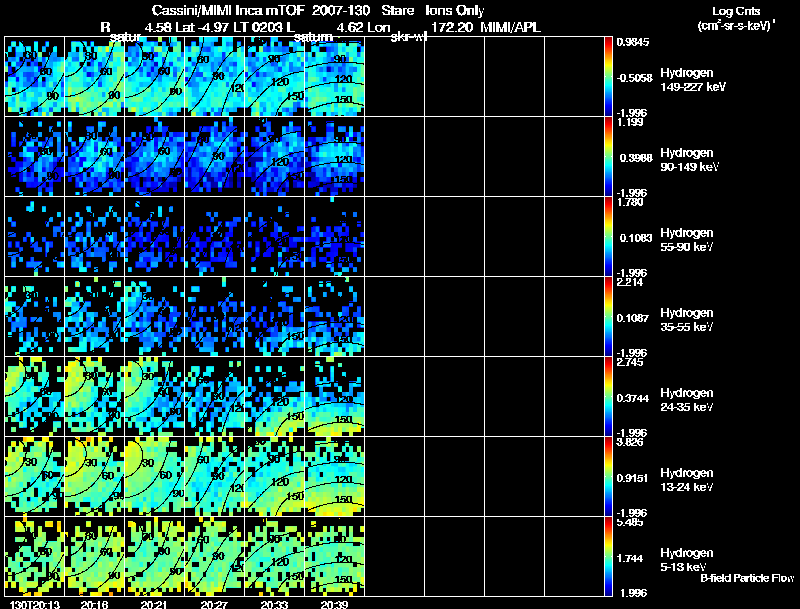Click the '2.214' scale maximum value
800x609 pixels.
(631, 283)
